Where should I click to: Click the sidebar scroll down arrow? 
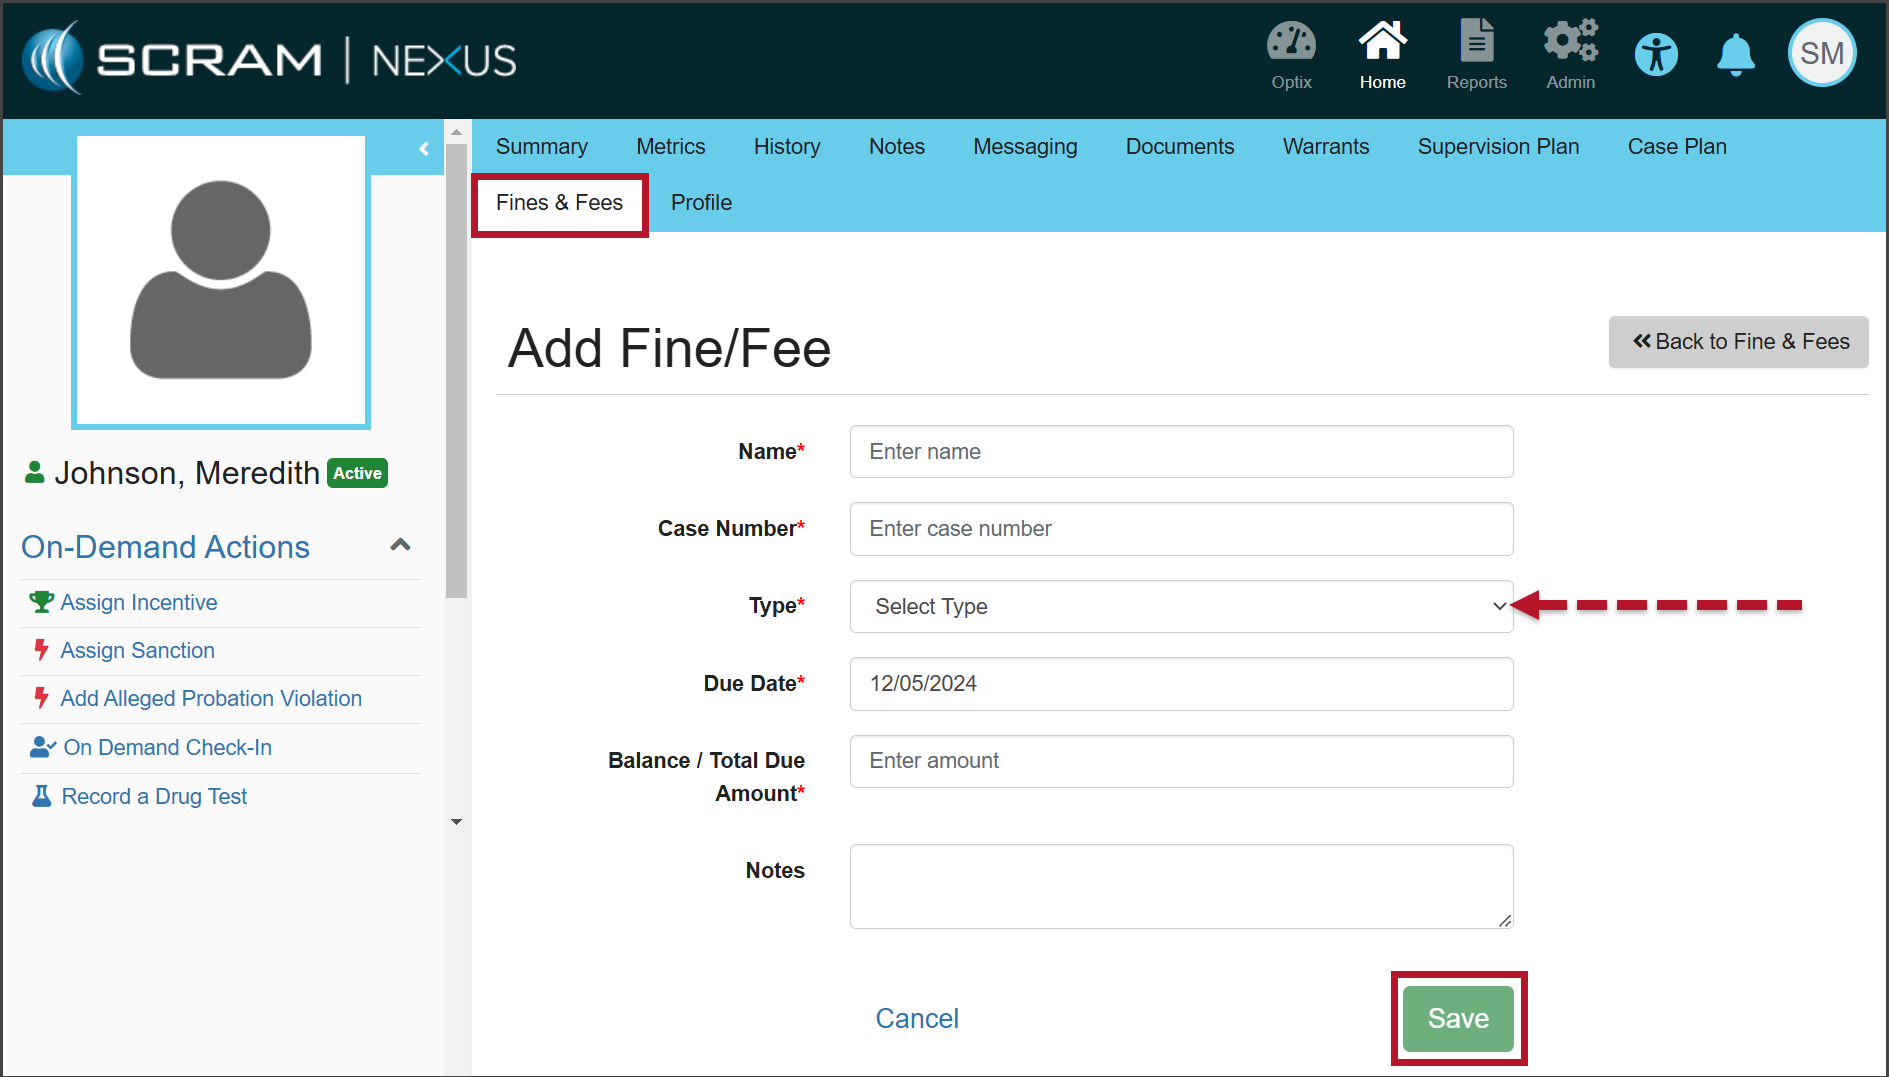click(x=457, y=822)
